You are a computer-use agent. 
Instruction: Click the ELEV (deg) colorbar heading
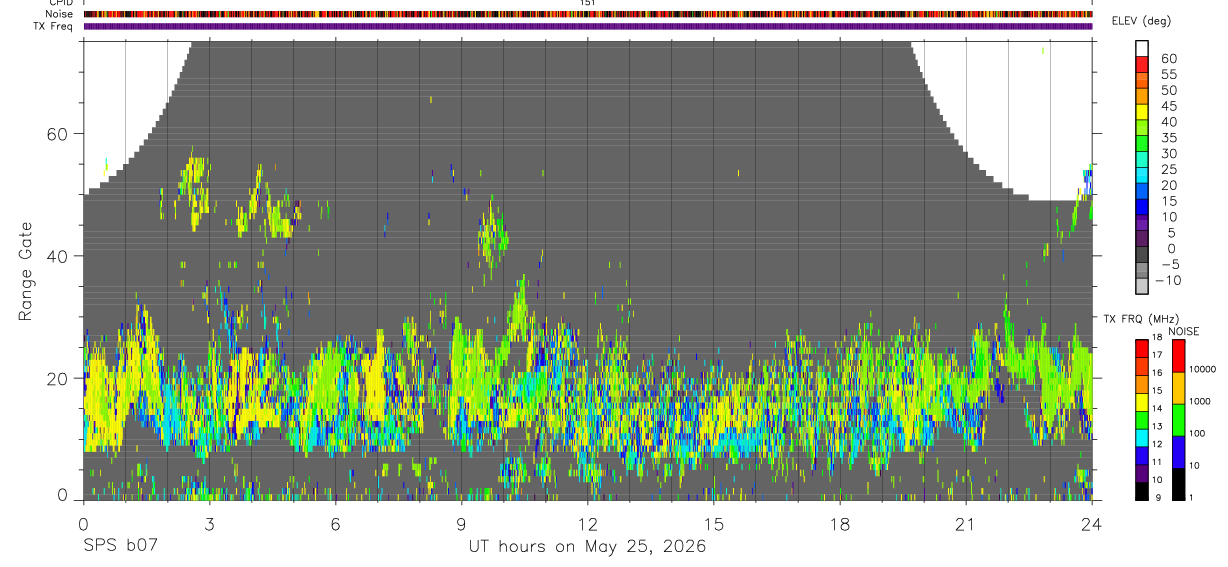pyautogui.click(x=1141, y=21)
